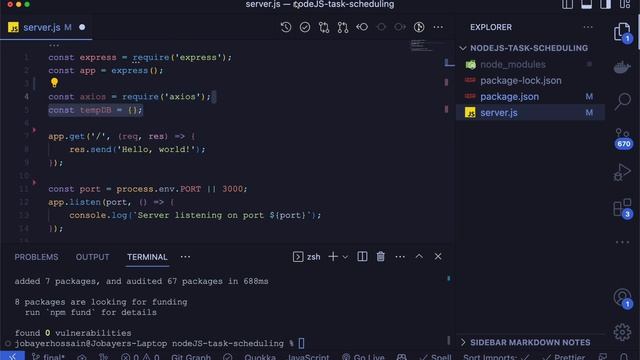Toggle secondary side bar layout icon

[606, 4]
